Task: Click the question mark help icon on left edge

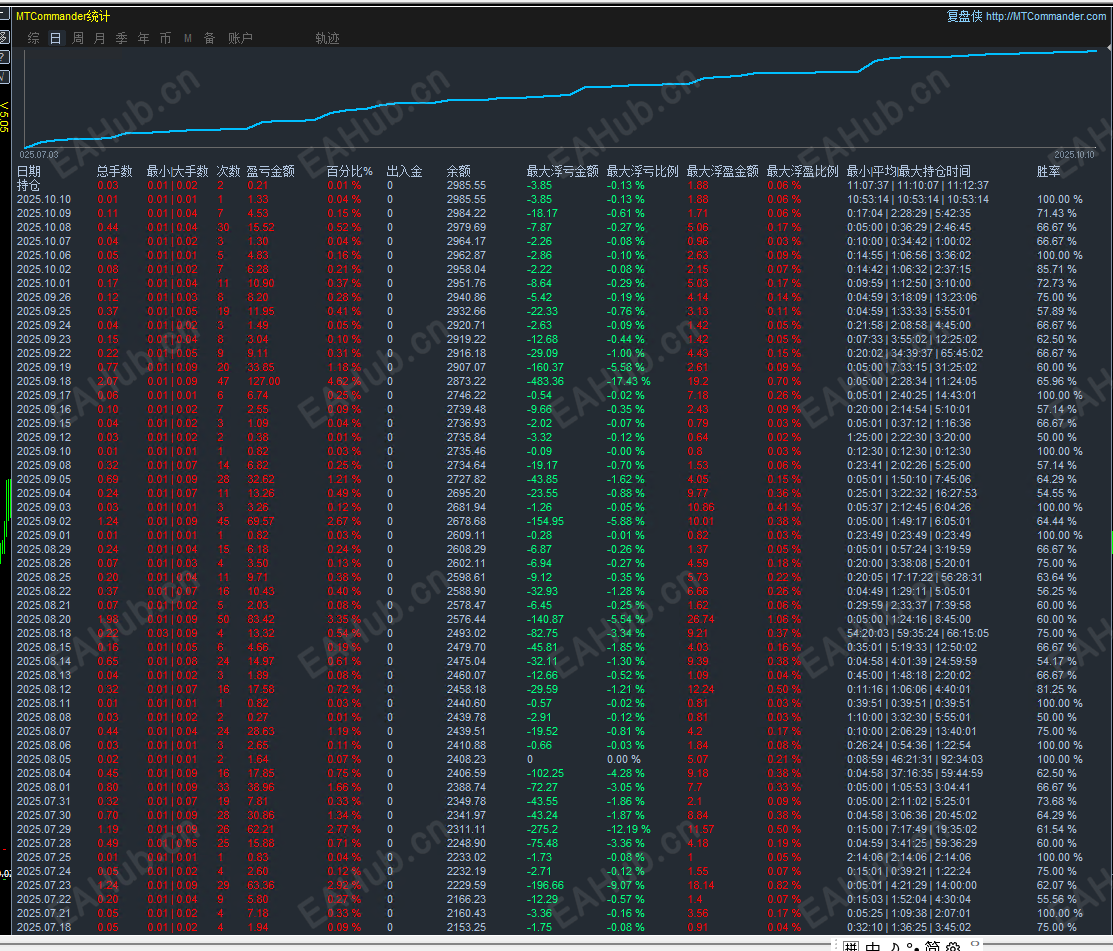Action: coord(4,57)
